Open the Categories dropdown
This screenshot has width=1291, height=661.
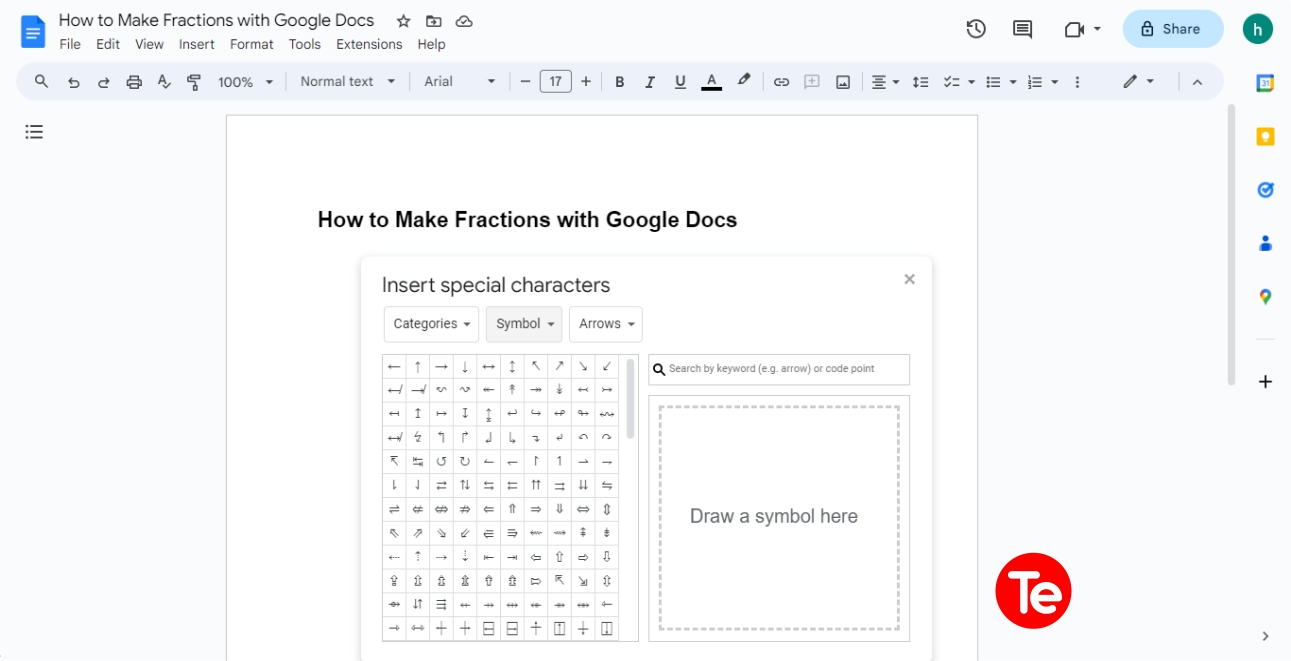click(x=431, y=324)
